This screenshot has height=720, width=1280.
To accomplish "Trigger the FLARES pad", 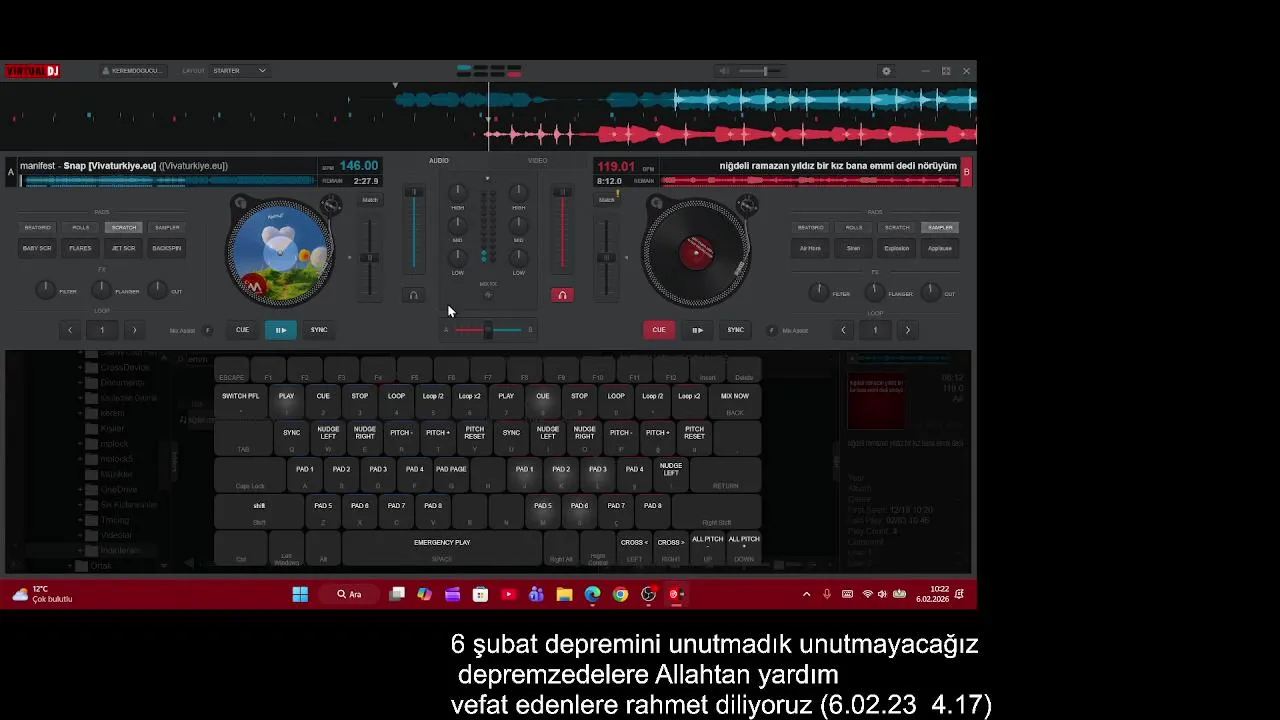I will click(x=80, y=248).
